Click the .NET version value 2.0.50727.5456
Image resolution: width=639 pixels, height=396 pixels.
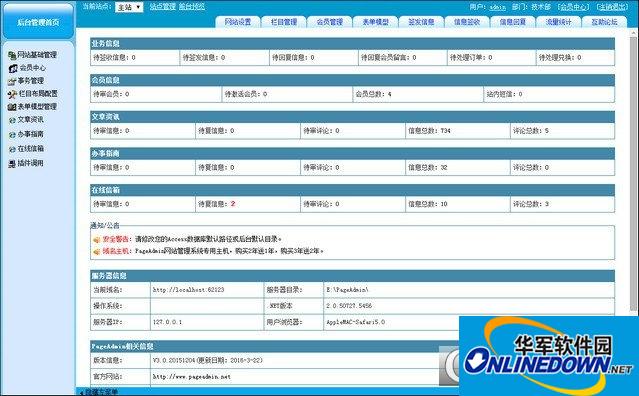point(349,306)
